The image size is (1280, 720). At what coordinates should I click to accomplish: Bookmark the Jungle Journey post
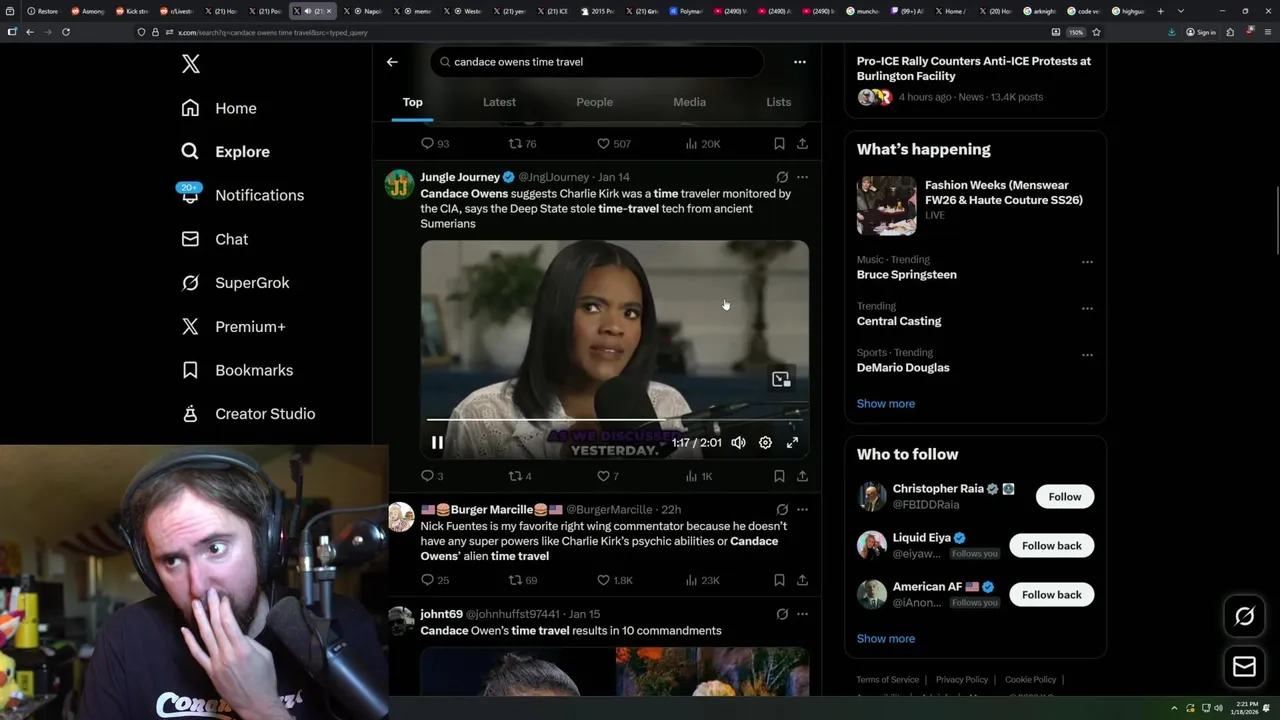click(x=779, y=476)
